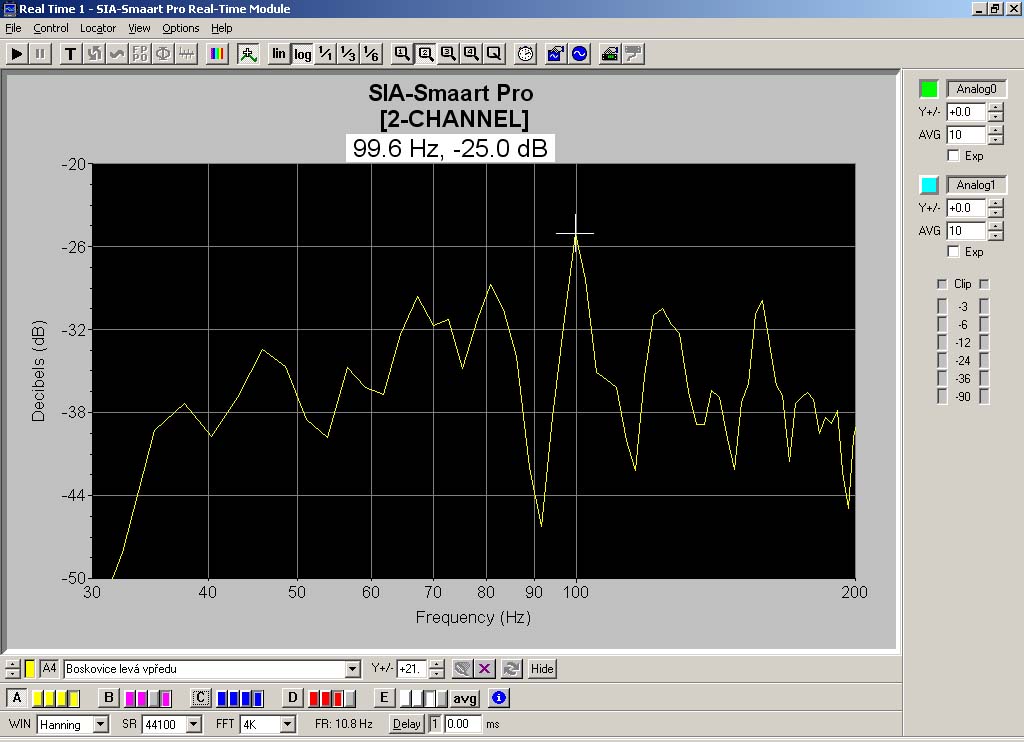Viewport: 1024px width, 742px height.
Task: Select reference bank E button
Action: pyautogui.click(x=384, y=698)
